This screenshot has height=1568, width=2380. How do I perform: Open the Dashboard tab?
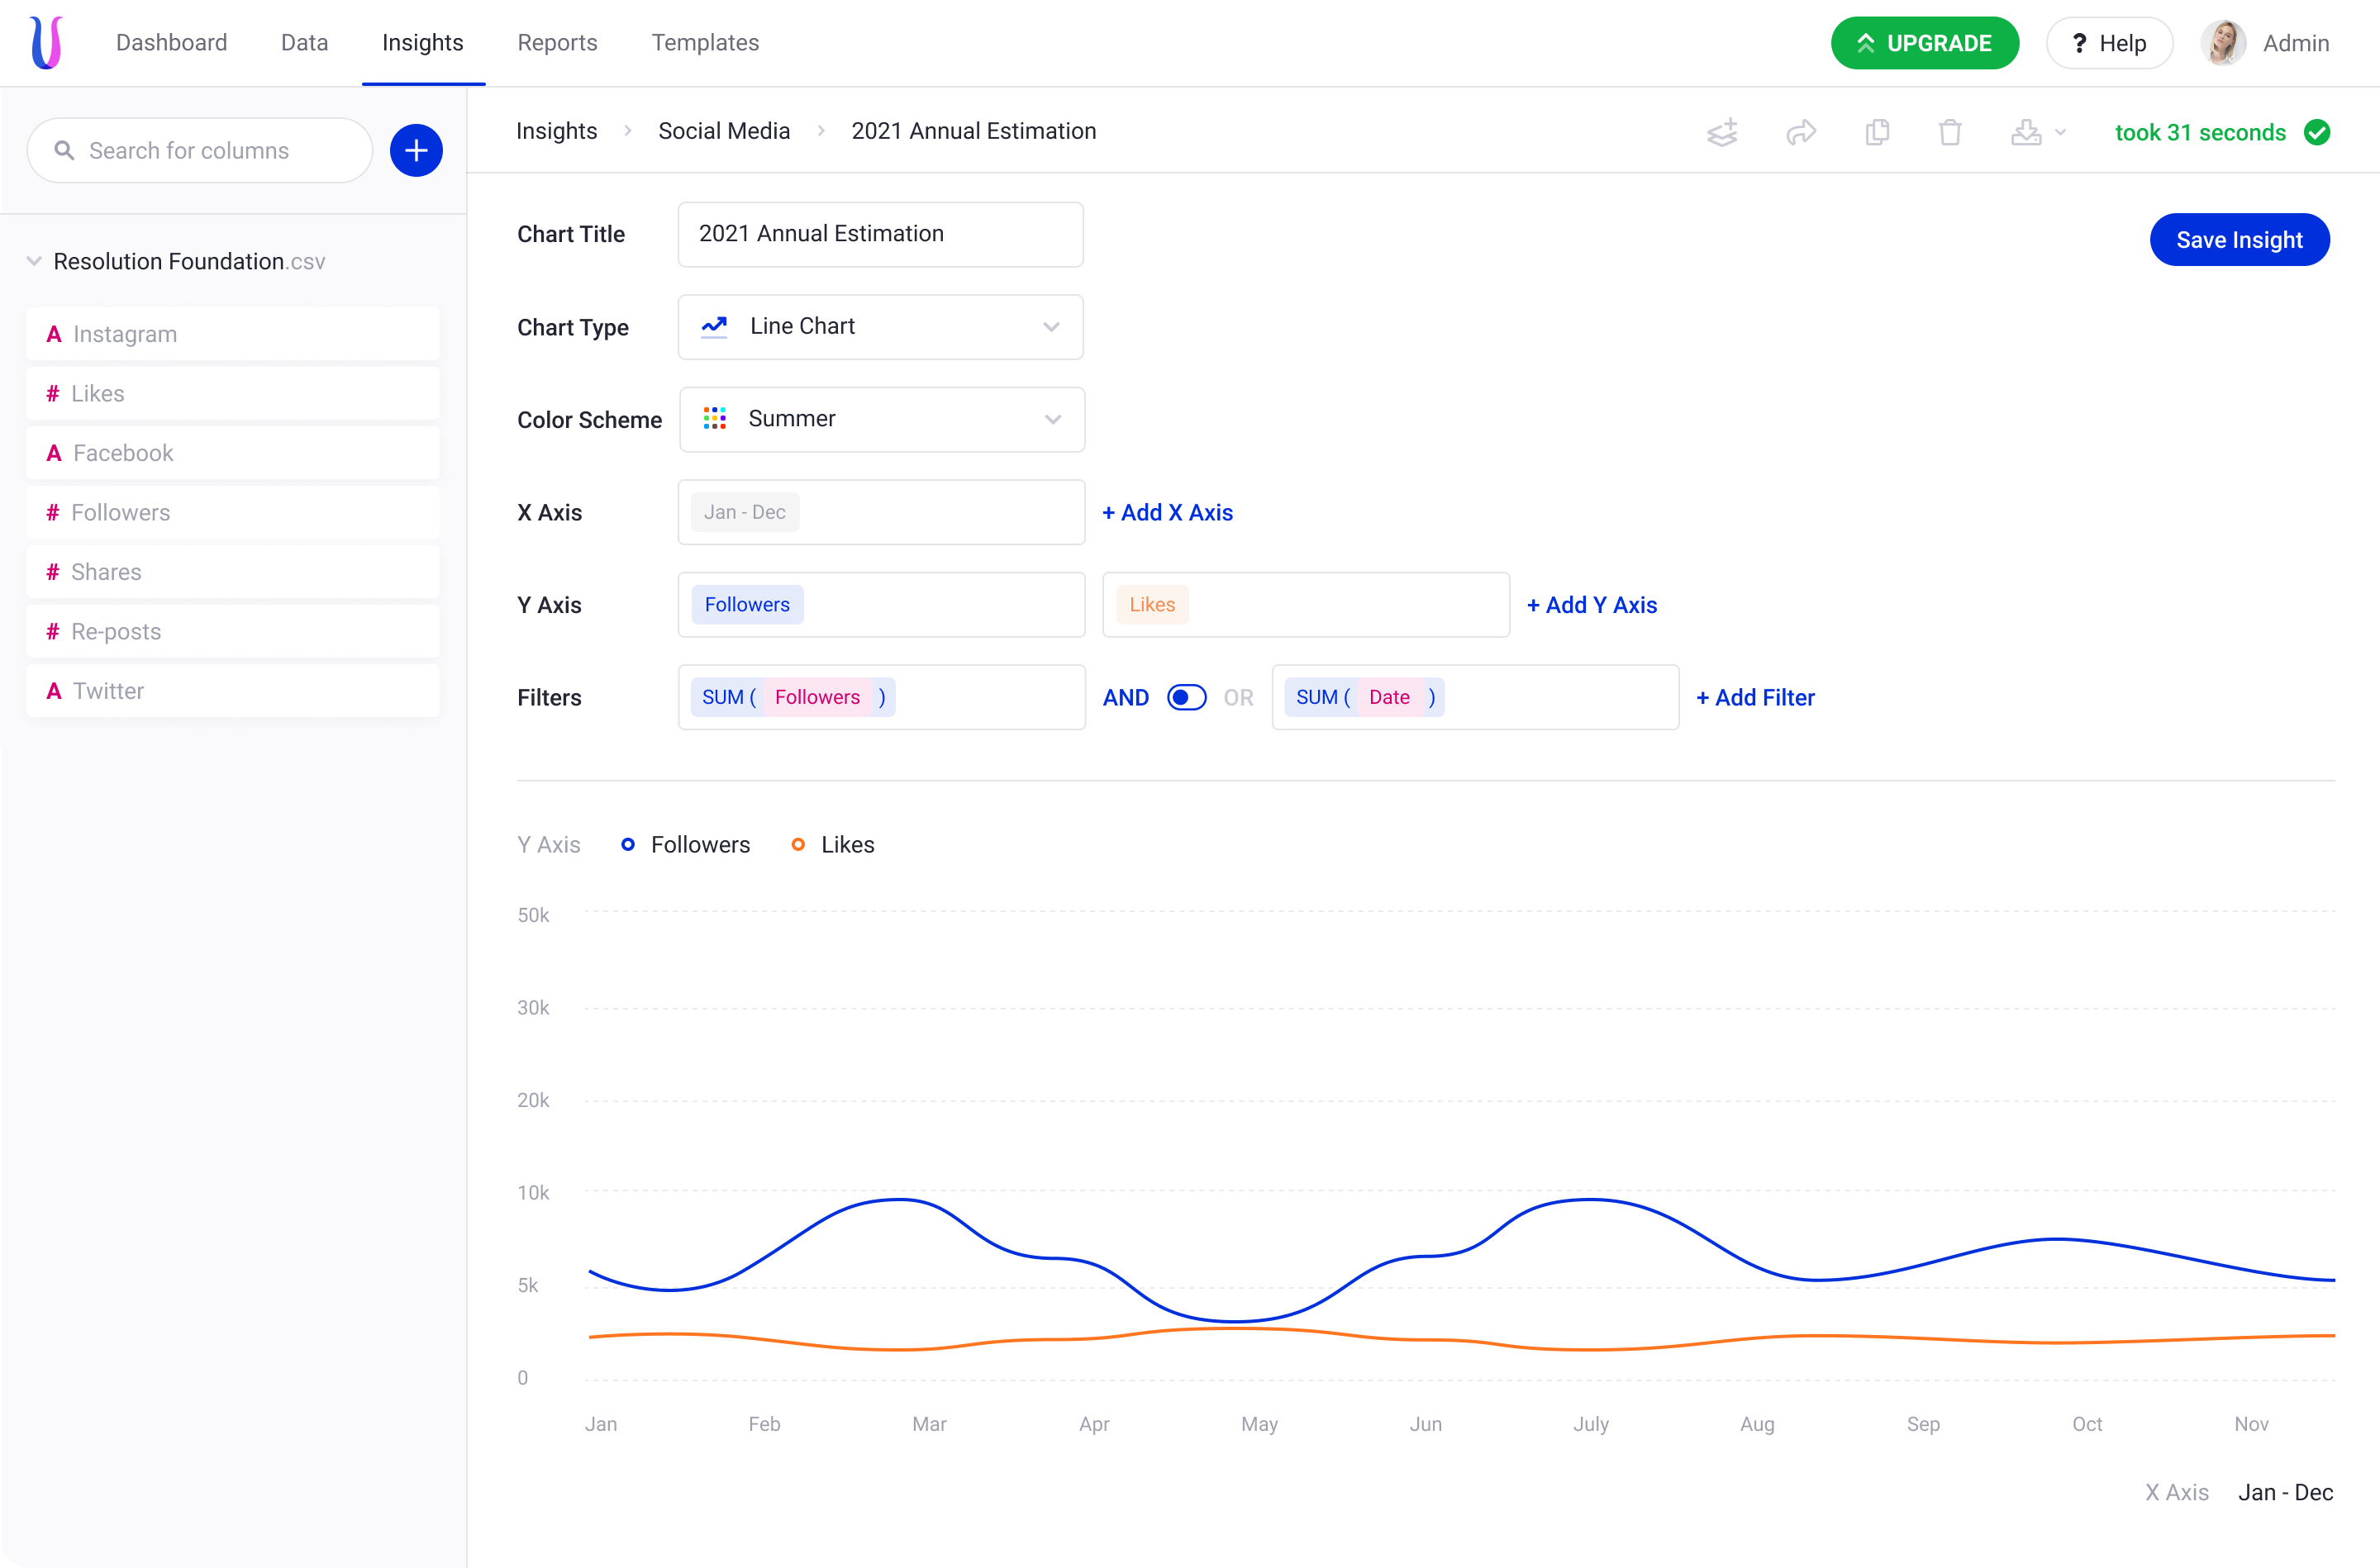(x=171, y=43)
